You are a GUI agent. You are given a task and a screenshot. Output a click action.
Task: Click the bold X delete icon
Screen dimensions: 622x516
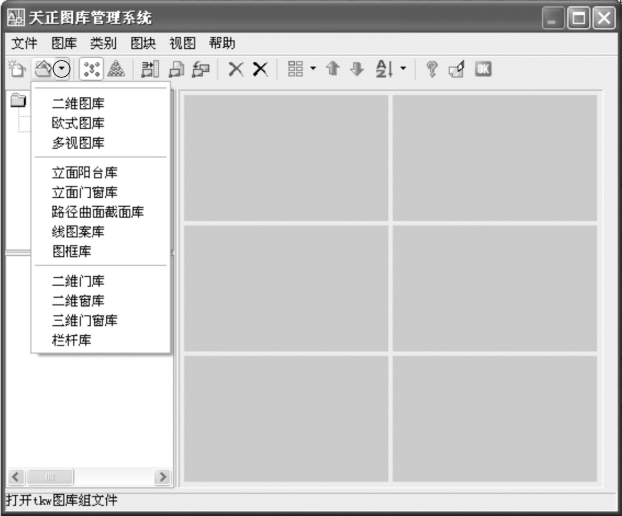click(x=260, y=69)
